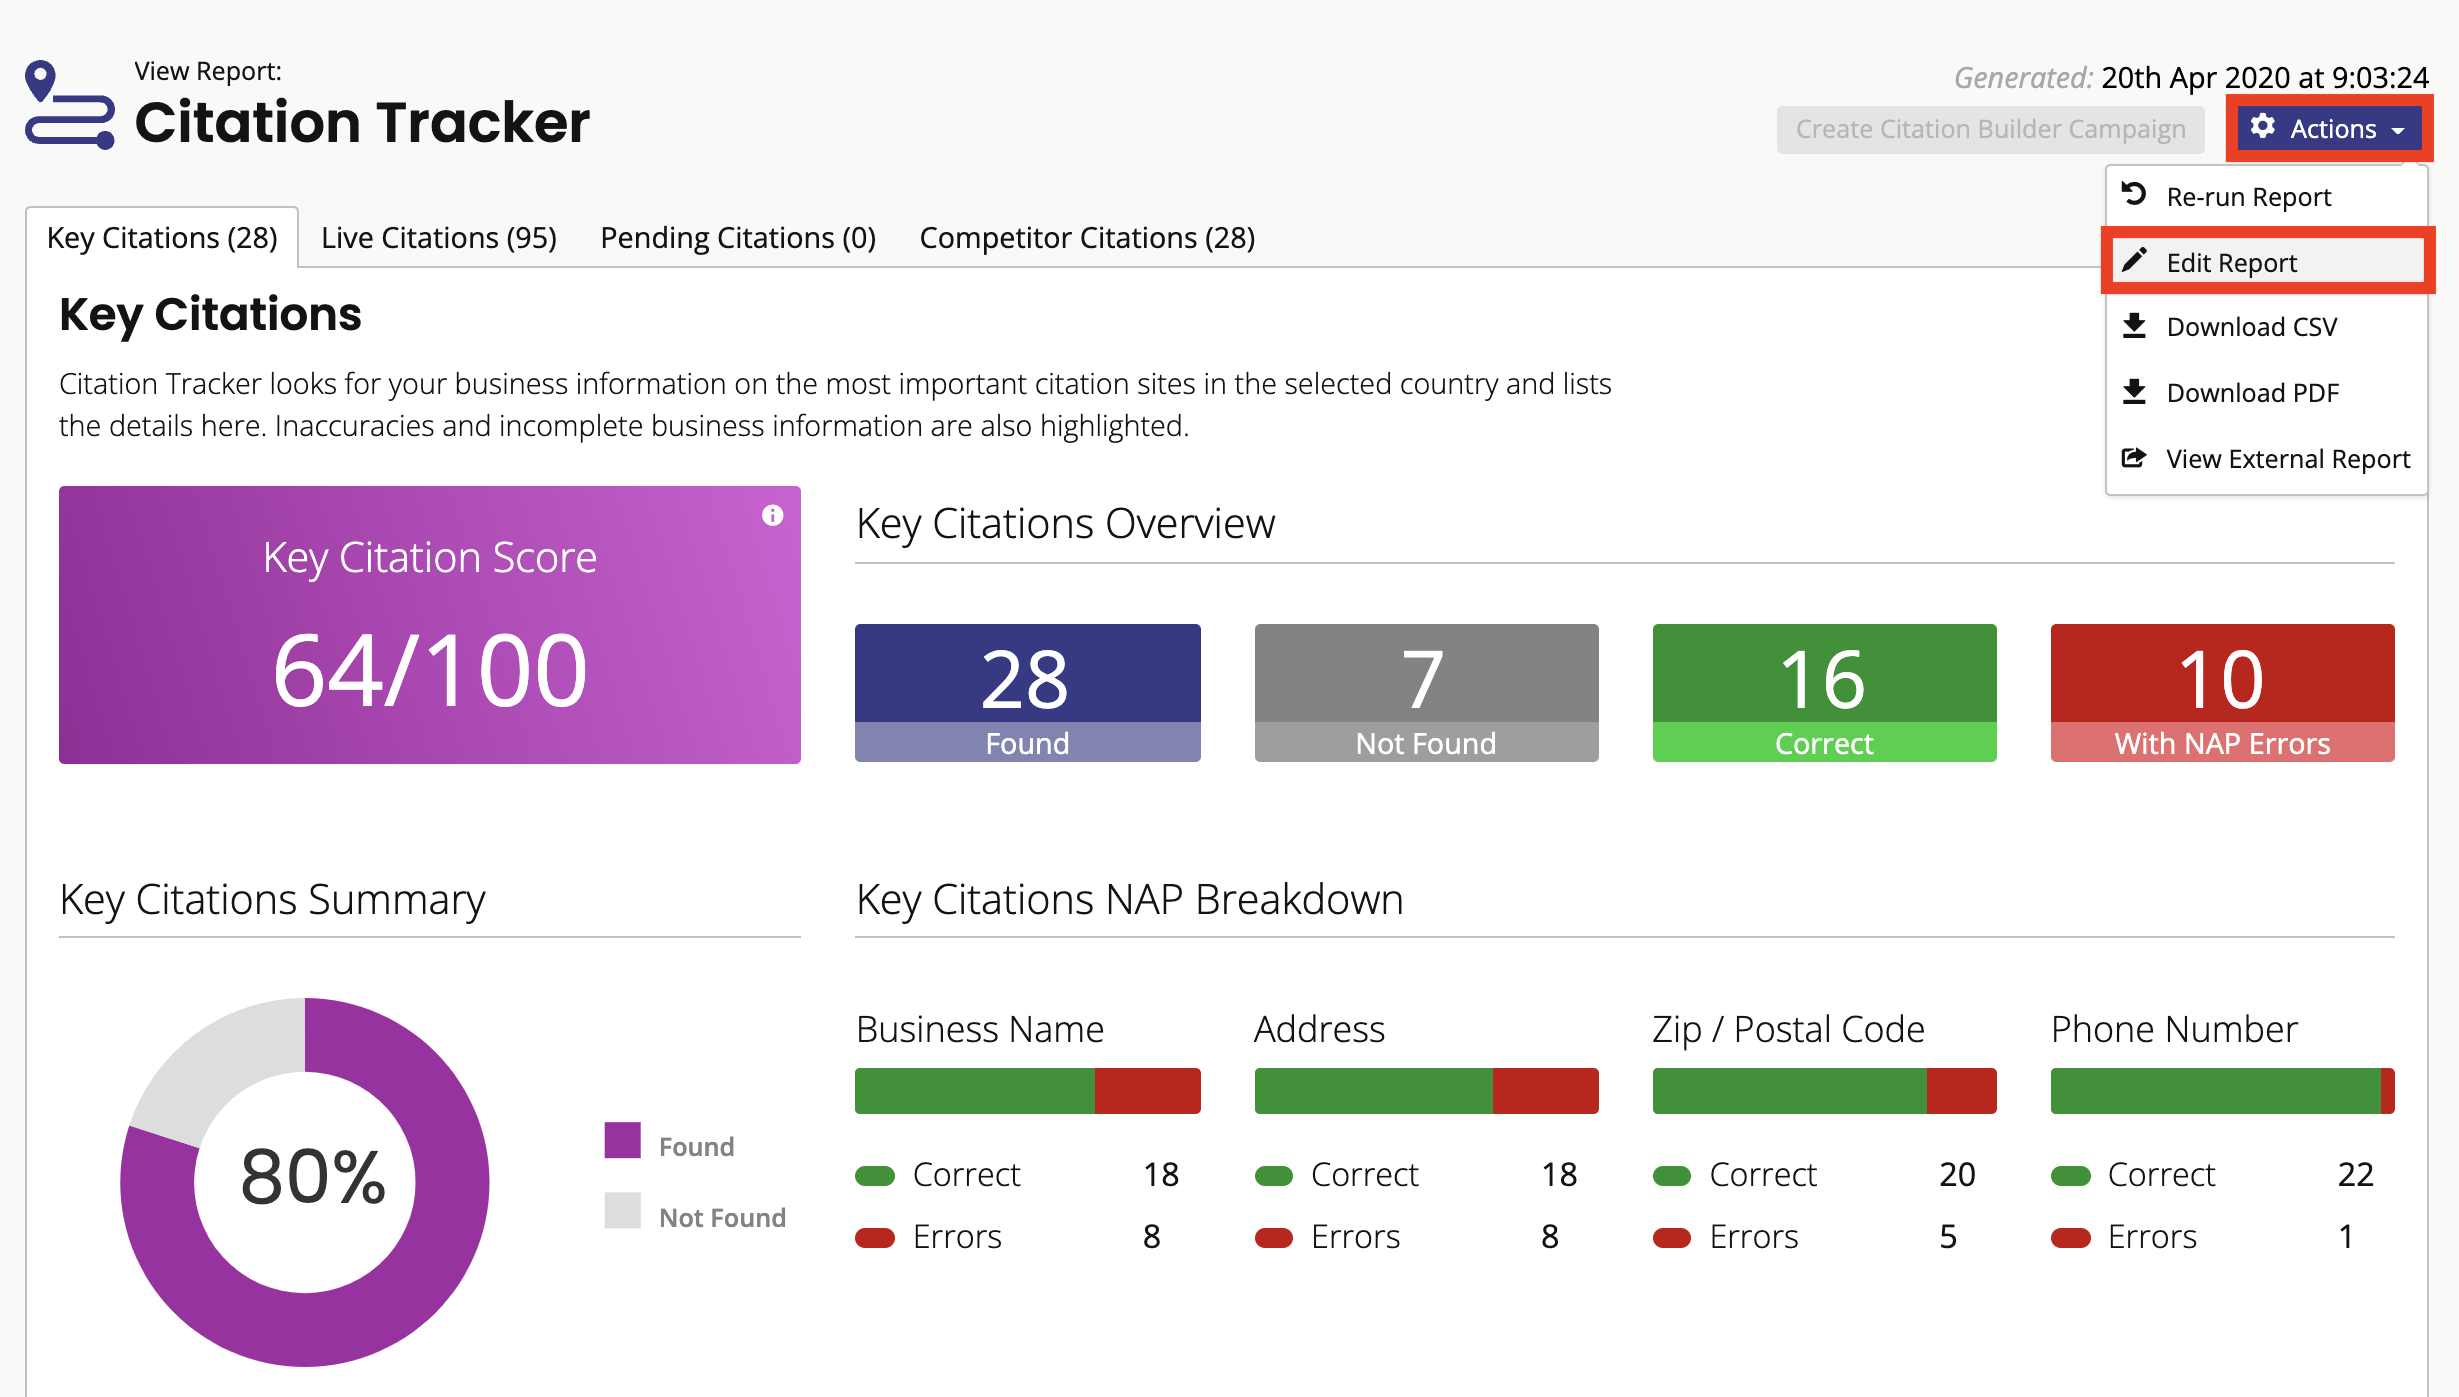Click Phone Number Correct count '22'
This screenshot has width=2459, height=1397.
click(x=2355, y=1174)
